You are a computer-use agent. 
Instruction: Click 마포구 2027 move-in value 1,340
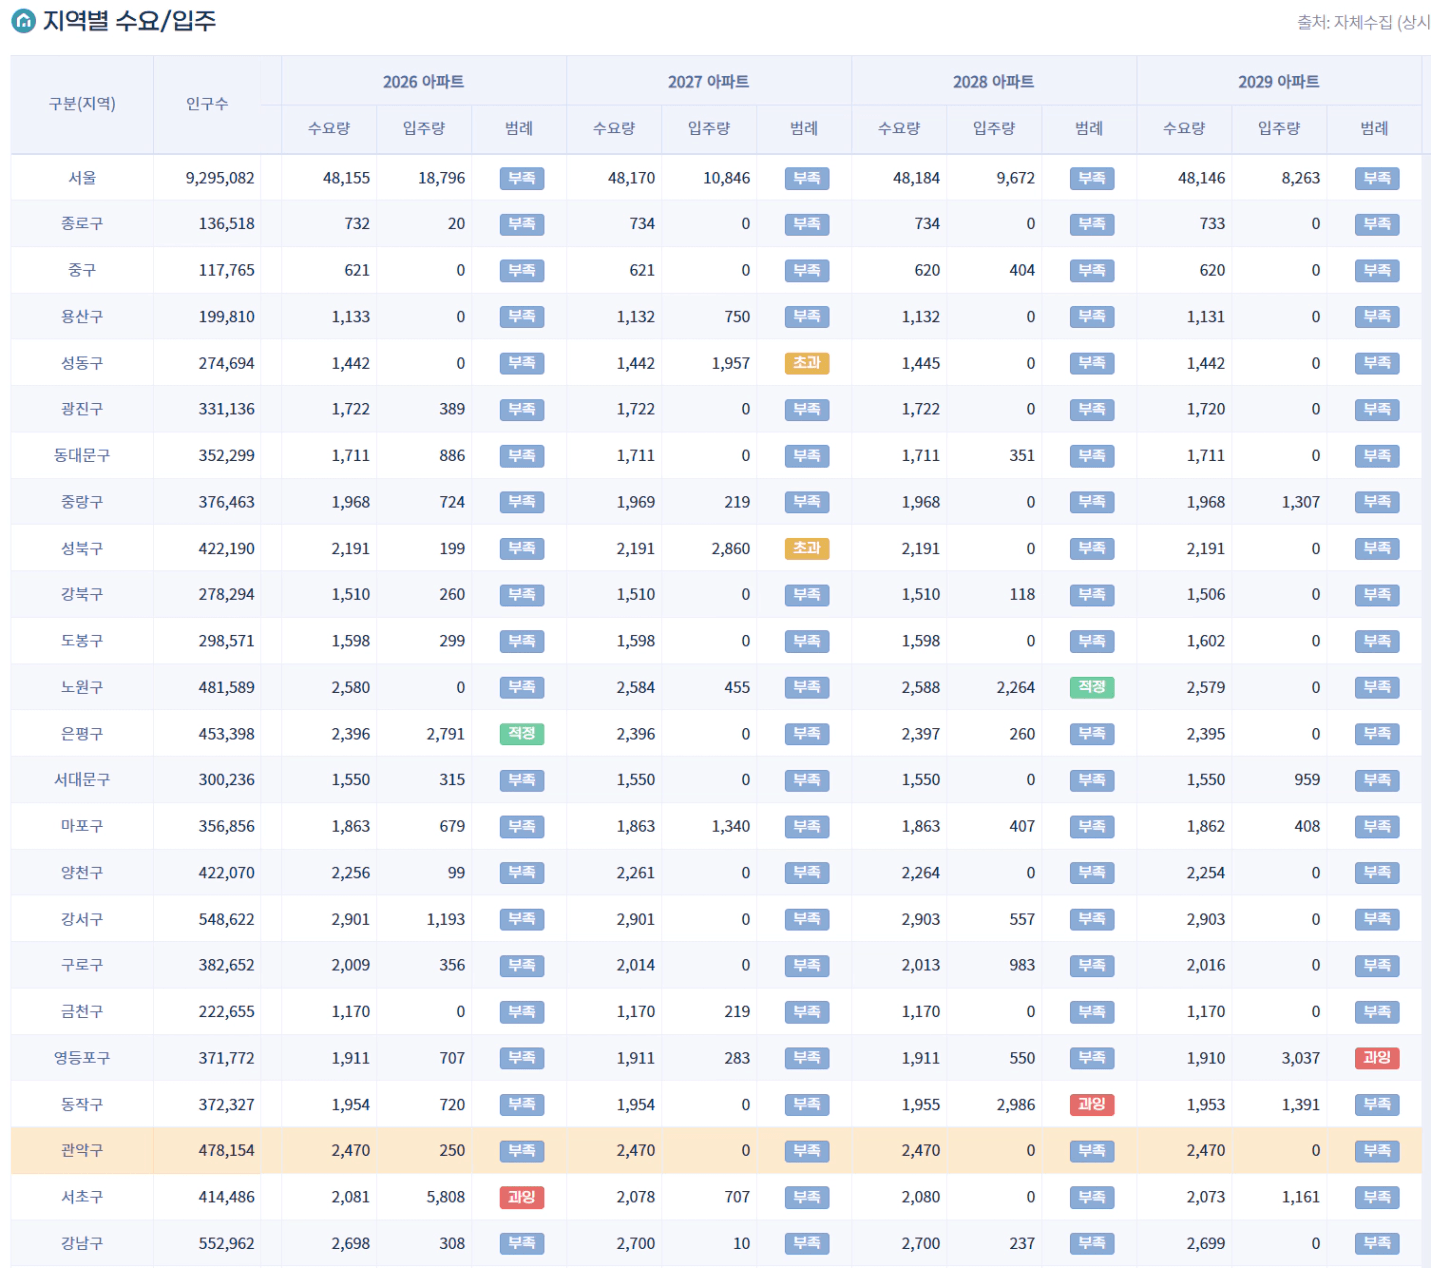[731, 826]
